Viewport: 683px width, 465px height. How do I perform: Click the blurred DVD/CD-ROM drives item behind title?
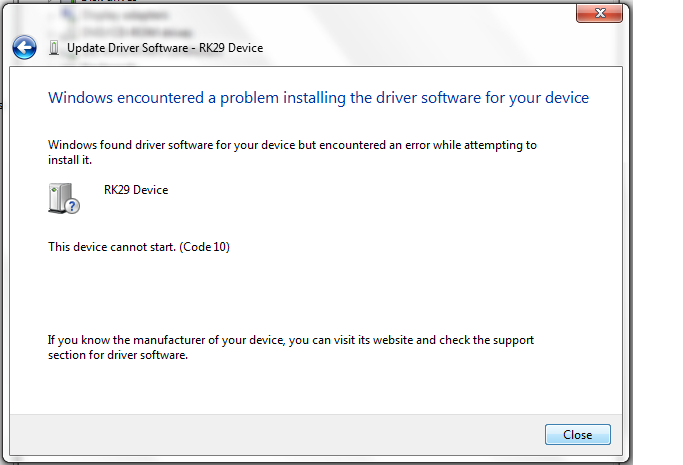point(136,32)
